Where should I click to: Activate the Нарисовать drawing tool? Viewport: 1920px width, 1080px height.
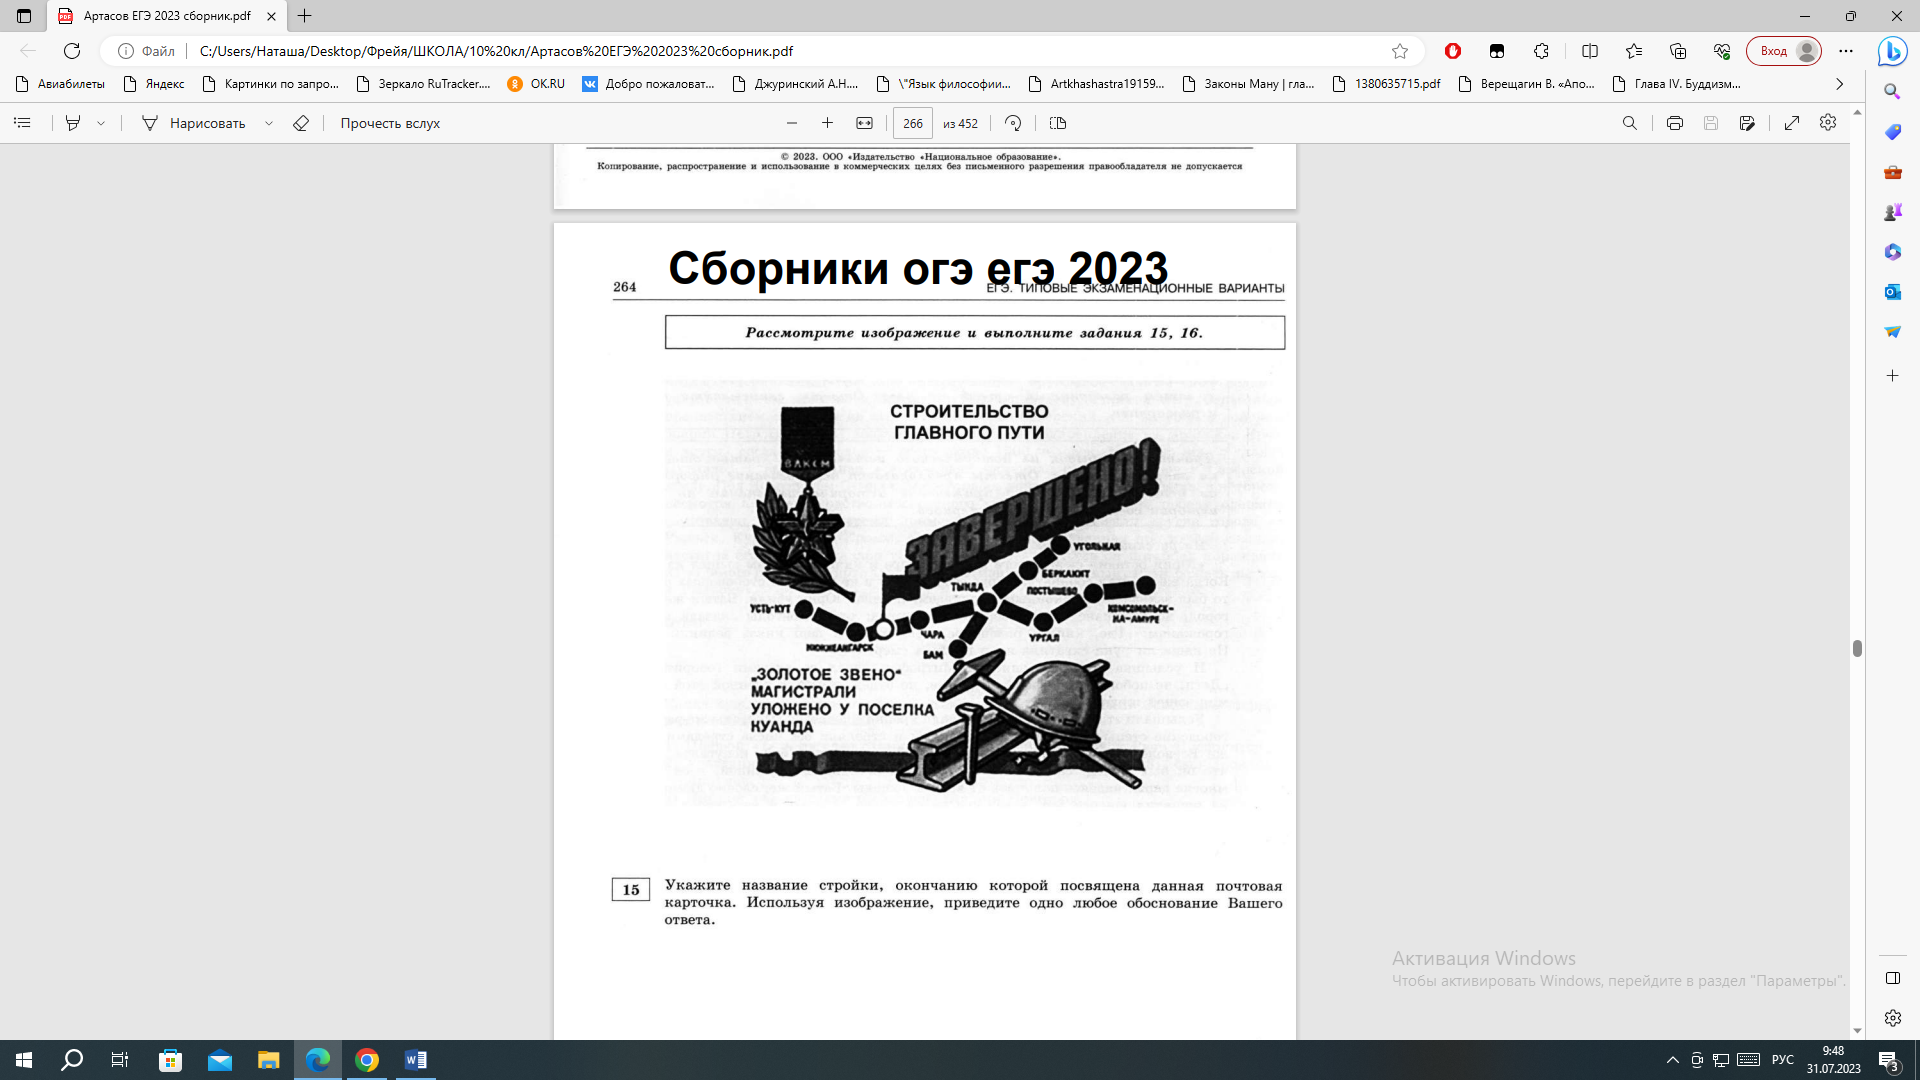tap(194, 123)
